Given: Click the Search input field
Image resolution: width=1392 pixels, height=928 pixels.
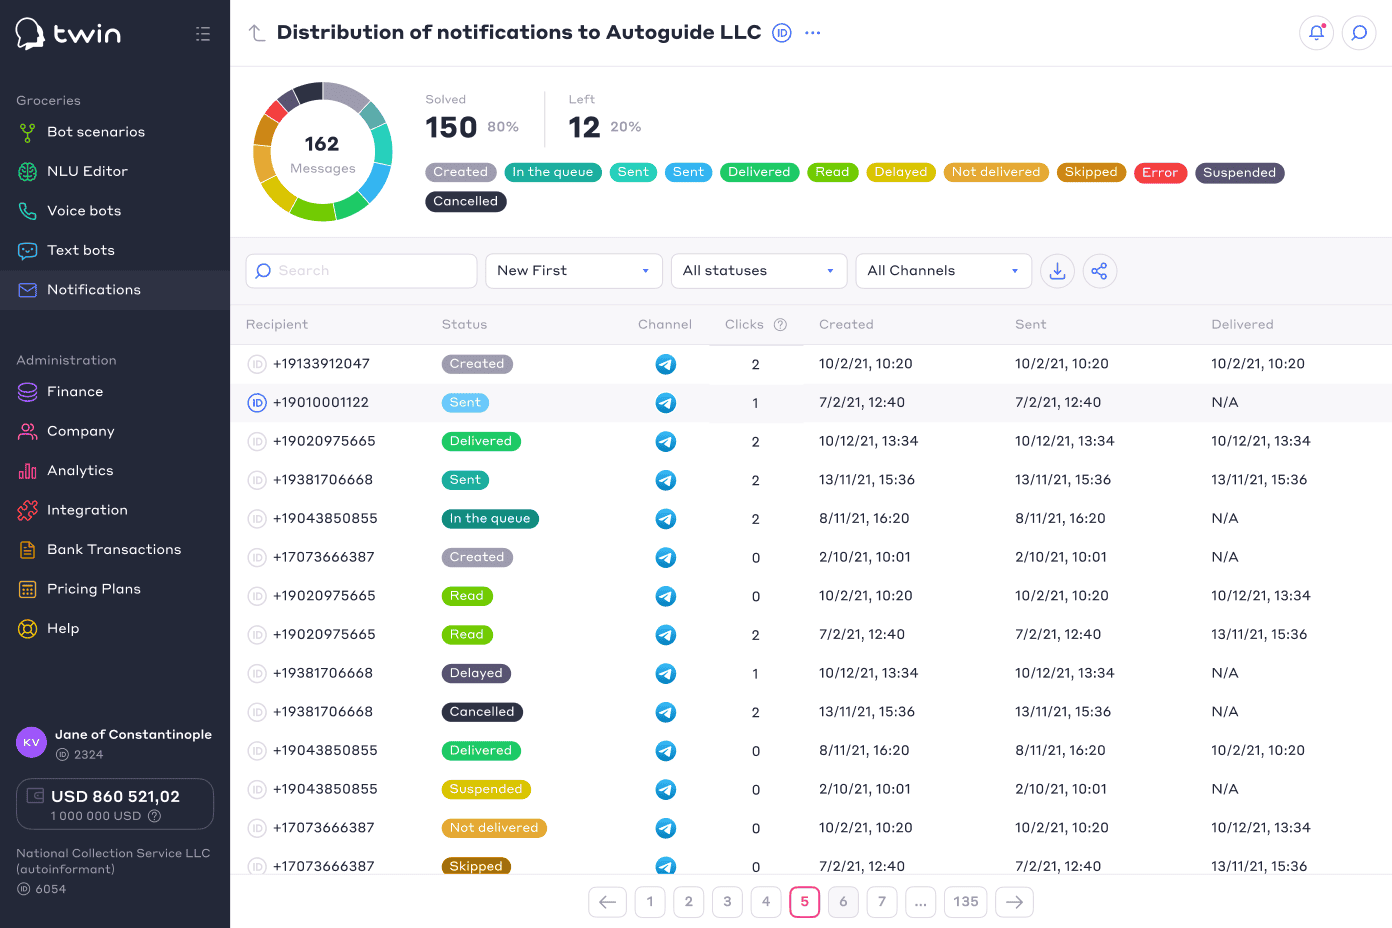Looking at the screenshot, I should click(361, 271).
